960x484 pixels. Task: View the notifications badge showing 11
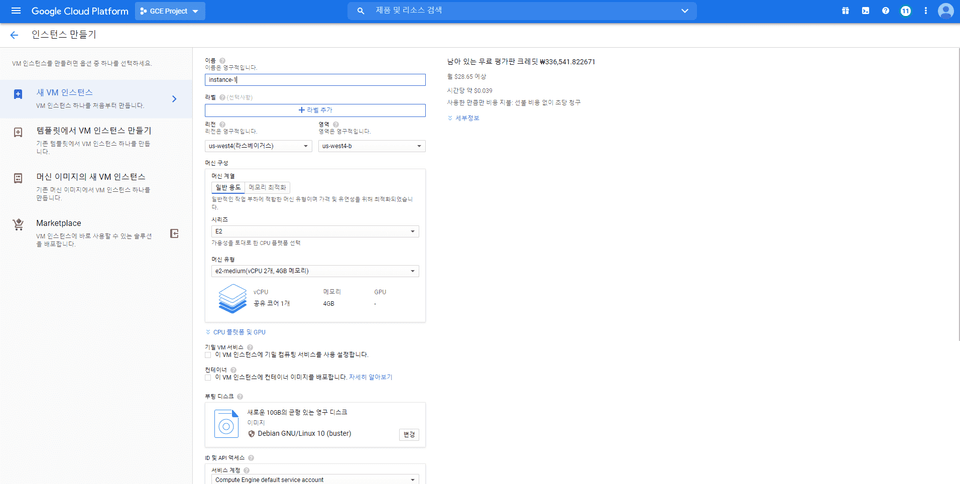(906, 11)
